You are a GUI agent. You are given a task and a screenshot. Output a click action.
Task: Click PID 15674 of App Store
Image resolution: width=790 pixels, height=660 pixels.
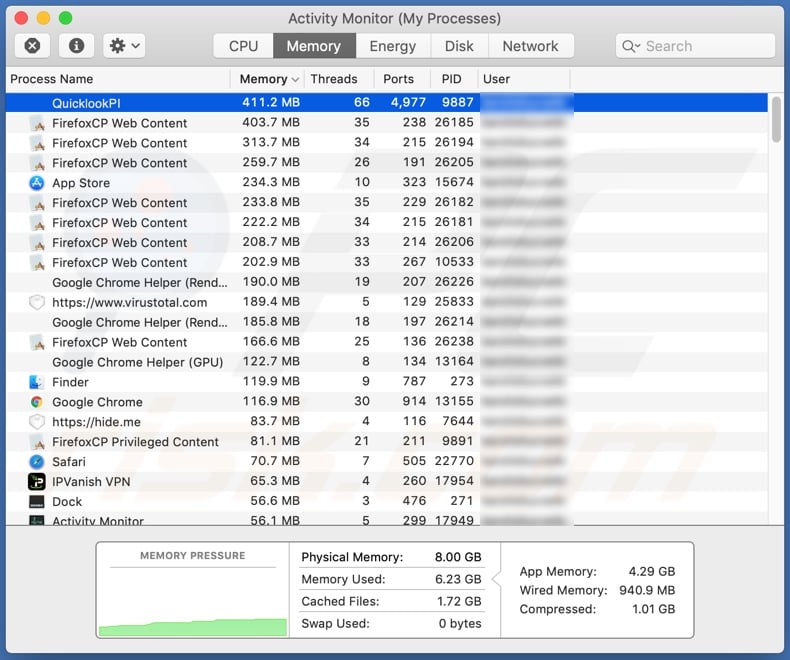[454, 182]
